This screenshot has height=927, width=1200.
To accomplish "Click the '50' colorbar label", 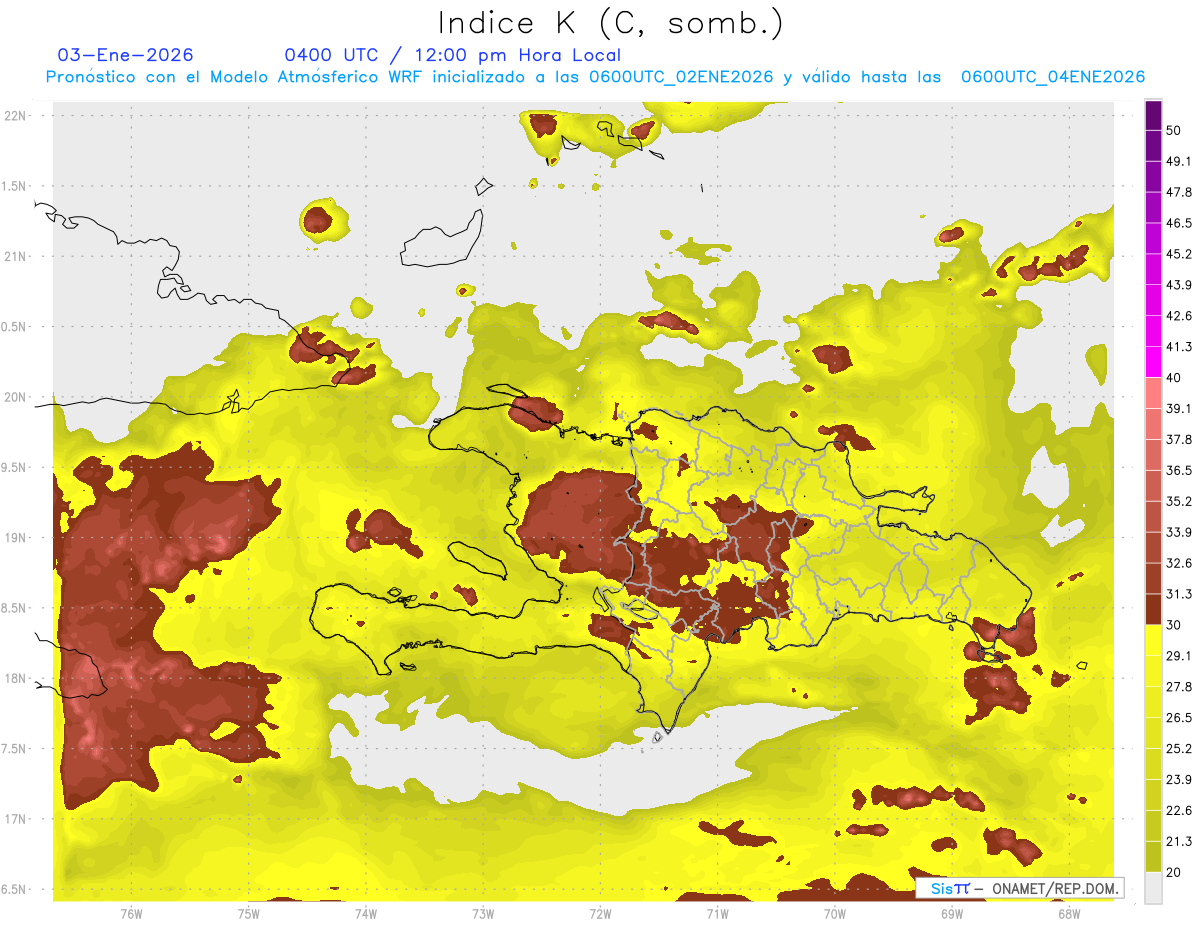I will click(1174, 130).
